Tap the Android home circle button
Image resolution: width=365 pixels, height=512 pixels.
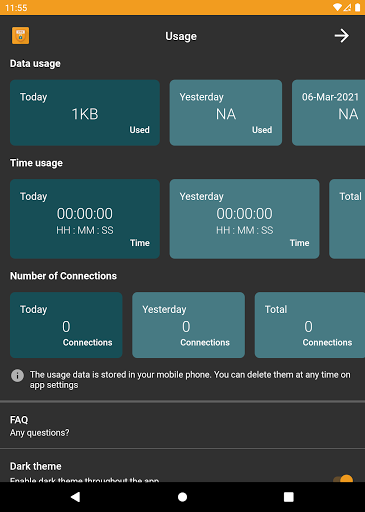click(x=182, y=497)
